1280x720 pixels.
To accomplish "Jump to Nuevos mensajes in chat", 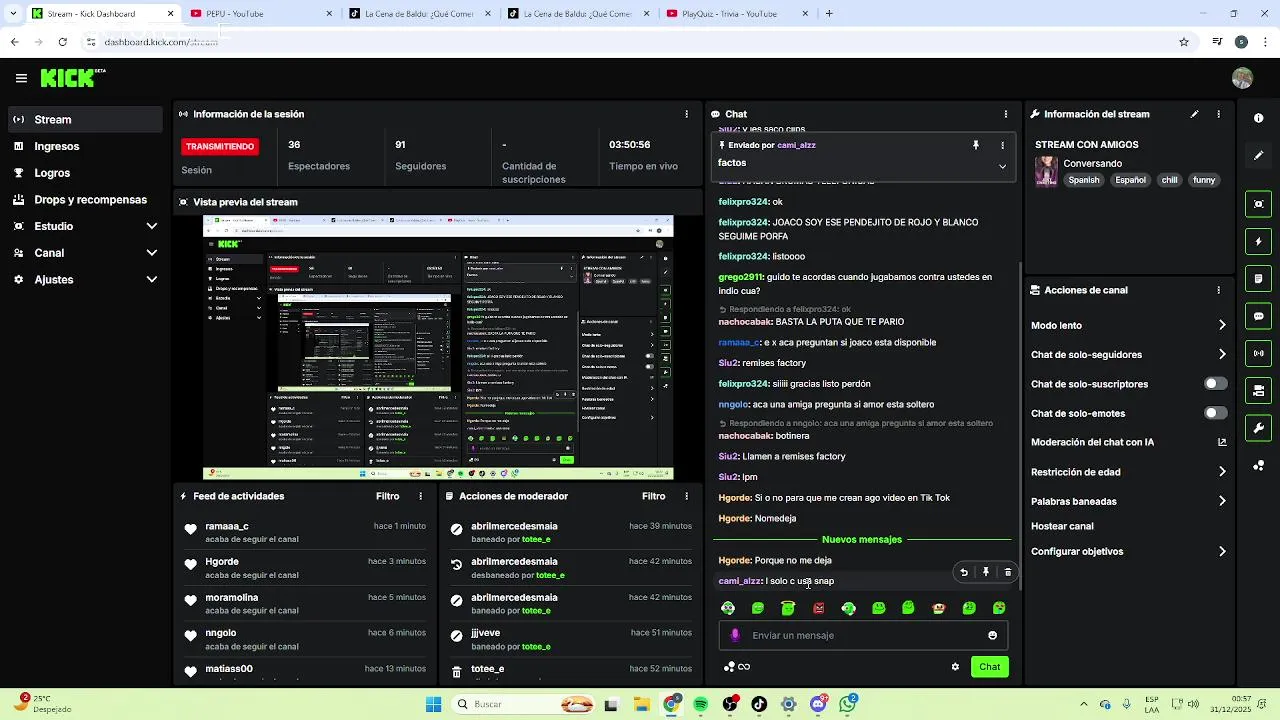I will tap(861, 540).
